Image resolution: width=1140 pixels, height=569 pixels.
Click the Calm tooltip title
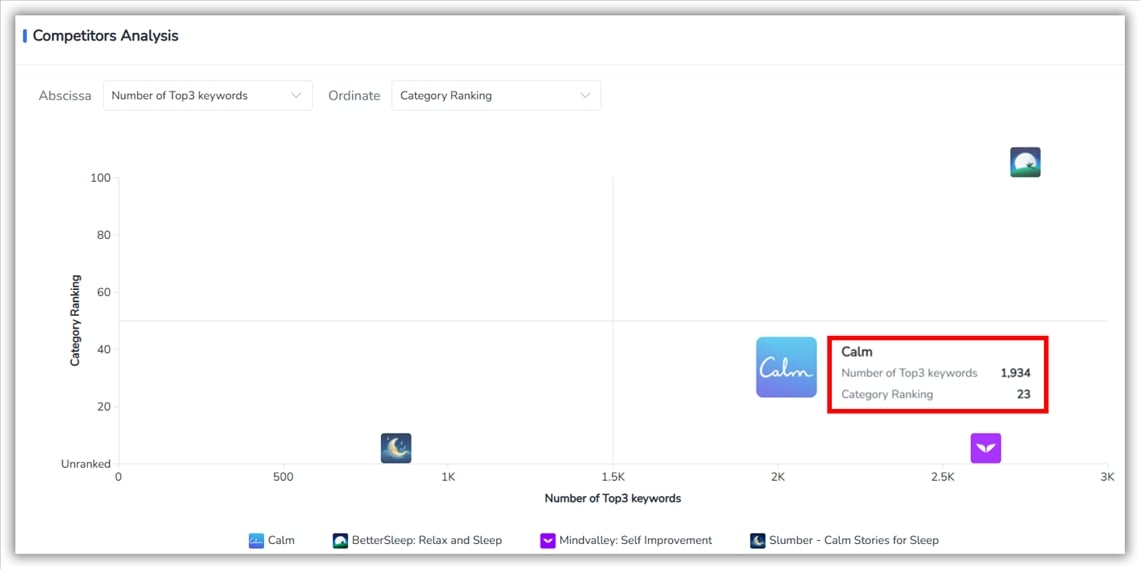857,352
